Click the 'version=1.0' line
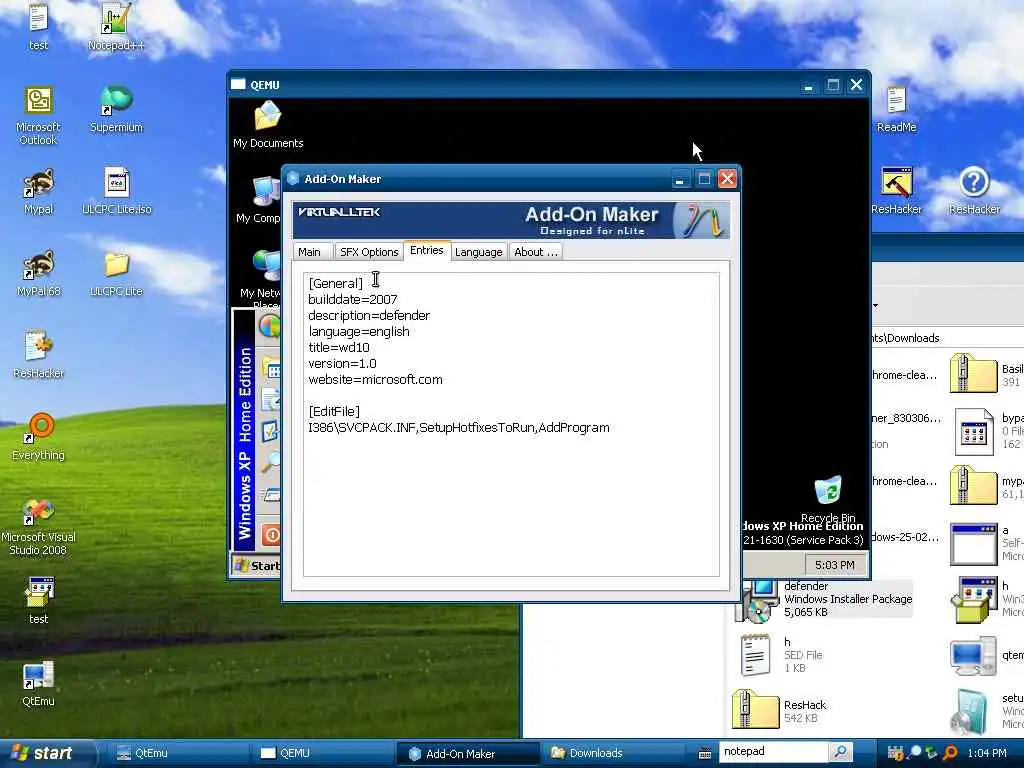 pyautogui.click(x=342, y=364)
